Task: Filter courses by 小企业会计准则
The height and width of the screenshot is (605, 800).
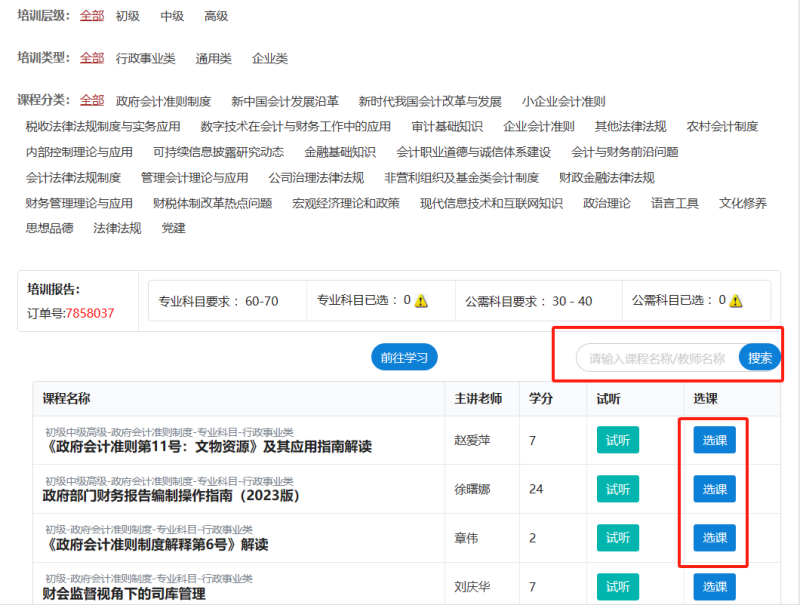Action: click(x=563, y=101)
